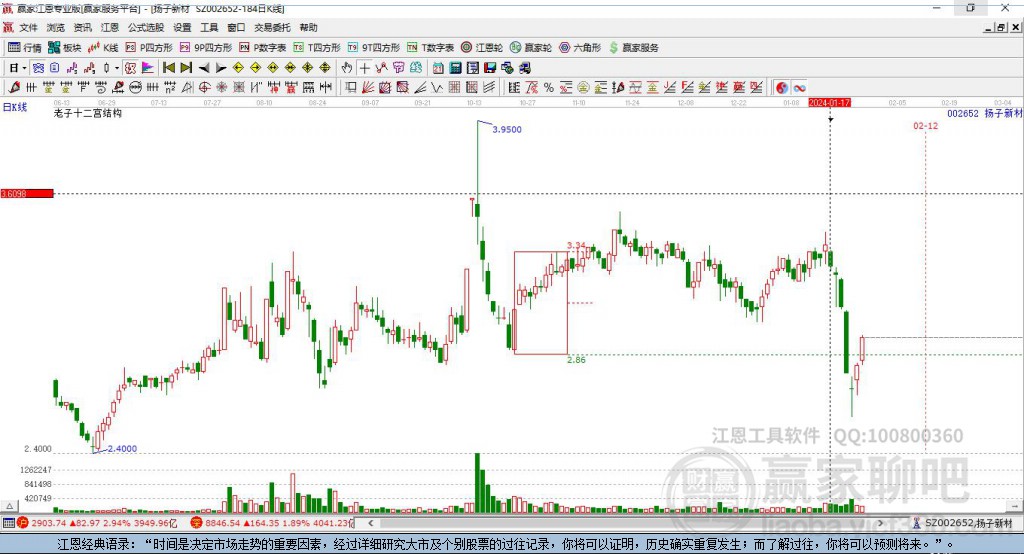Open the 江恩轮 Gann wheel

tap(482, 48)
